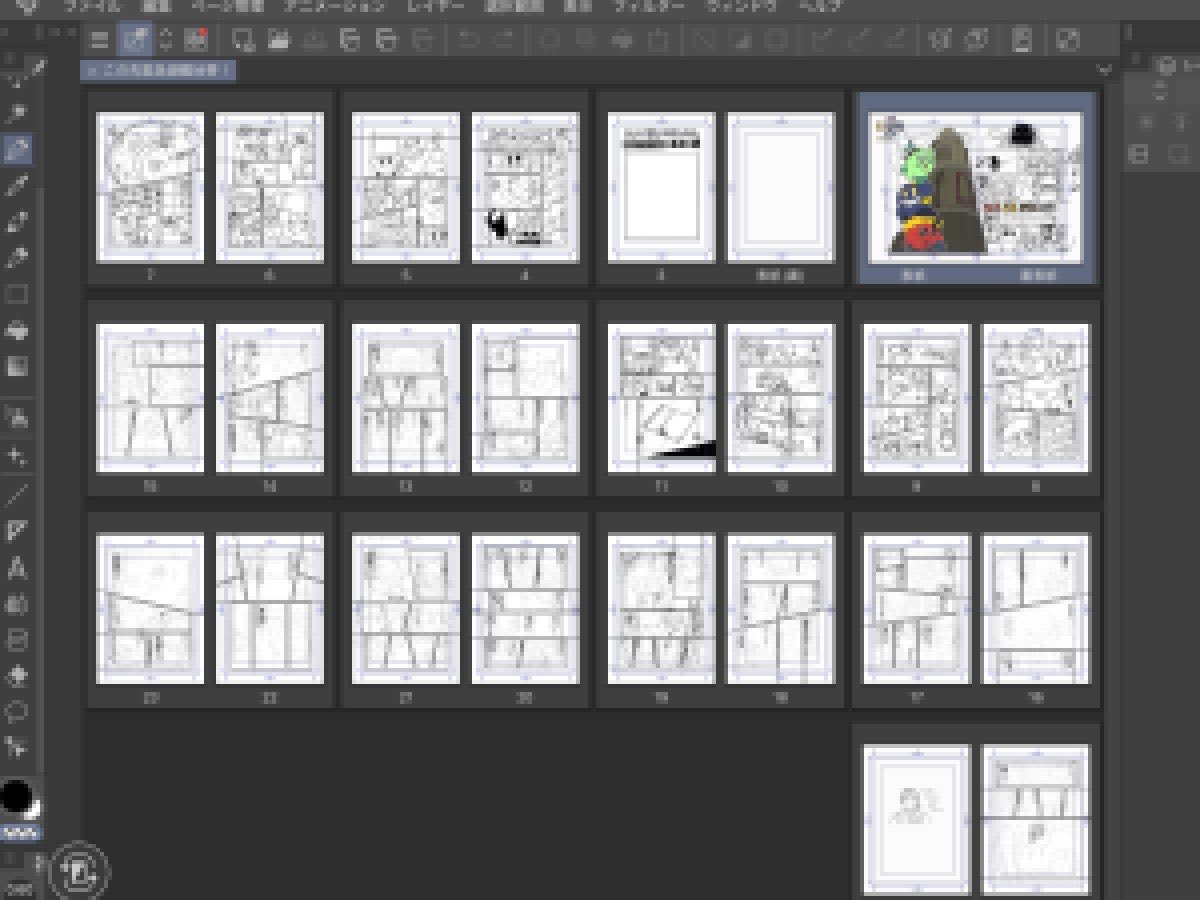Select the speech balloon tool icon
This screenshot has width=1200, height=900.
click(17, 712)
